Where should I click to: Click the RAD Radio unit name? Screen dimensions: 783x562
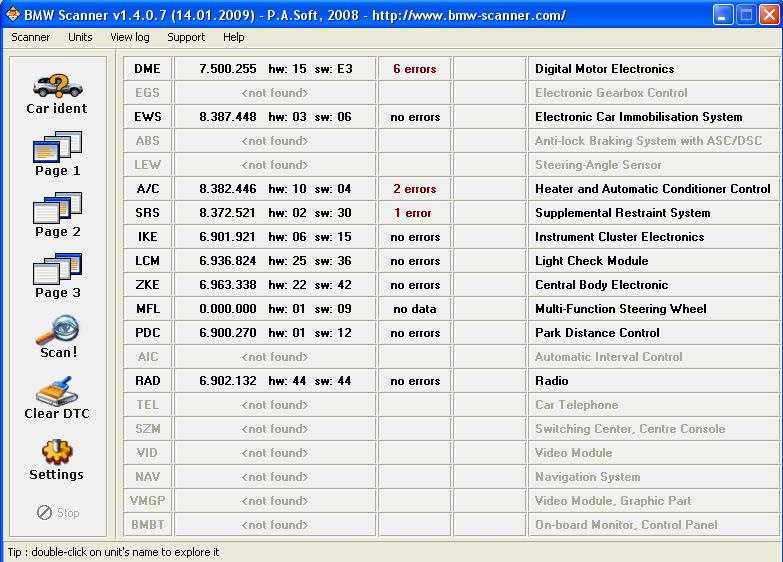148,381
